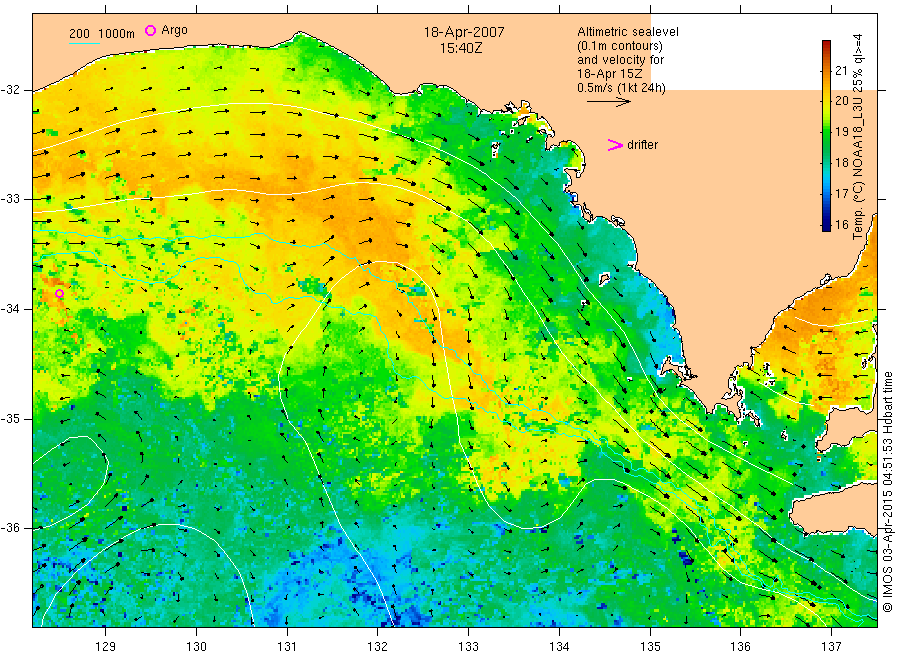Click the 137 longitude axis label
Viewport: 900px width, 660px height.
point(831,647)
